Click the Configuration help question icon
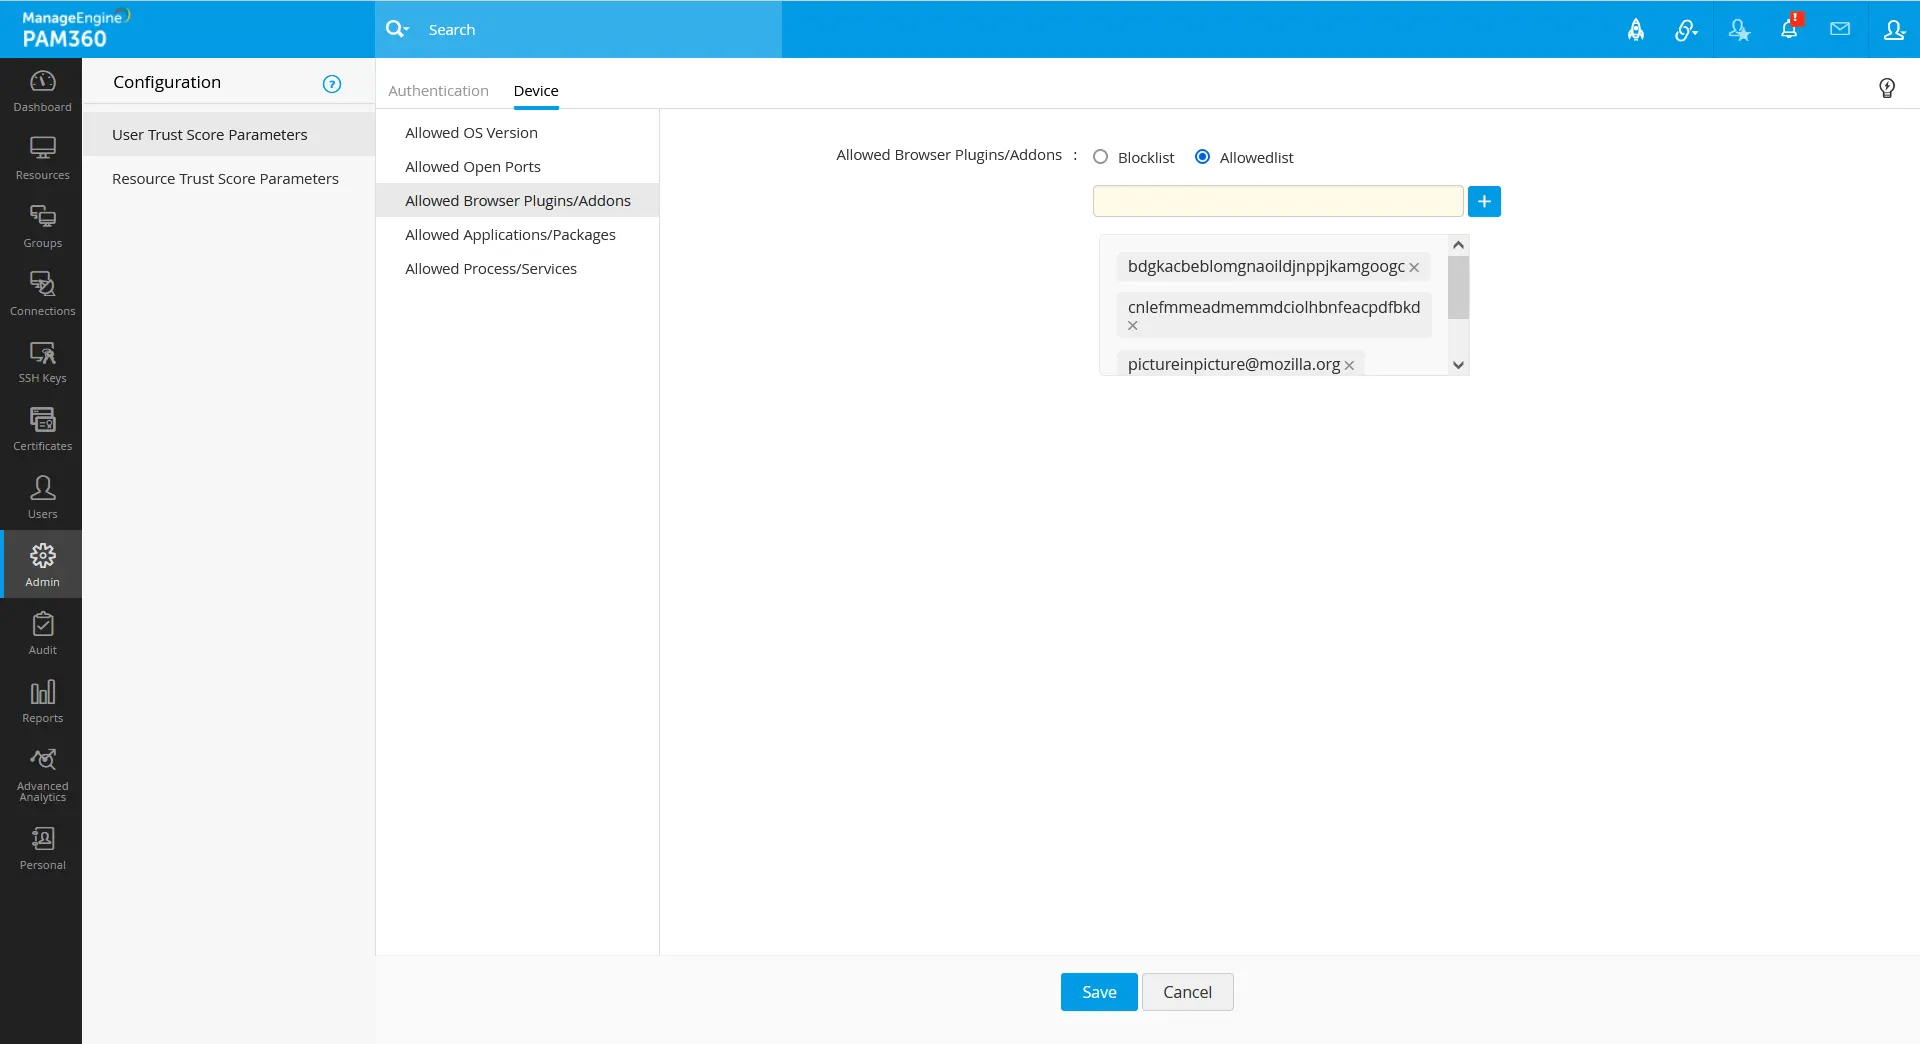 point(332,84)
